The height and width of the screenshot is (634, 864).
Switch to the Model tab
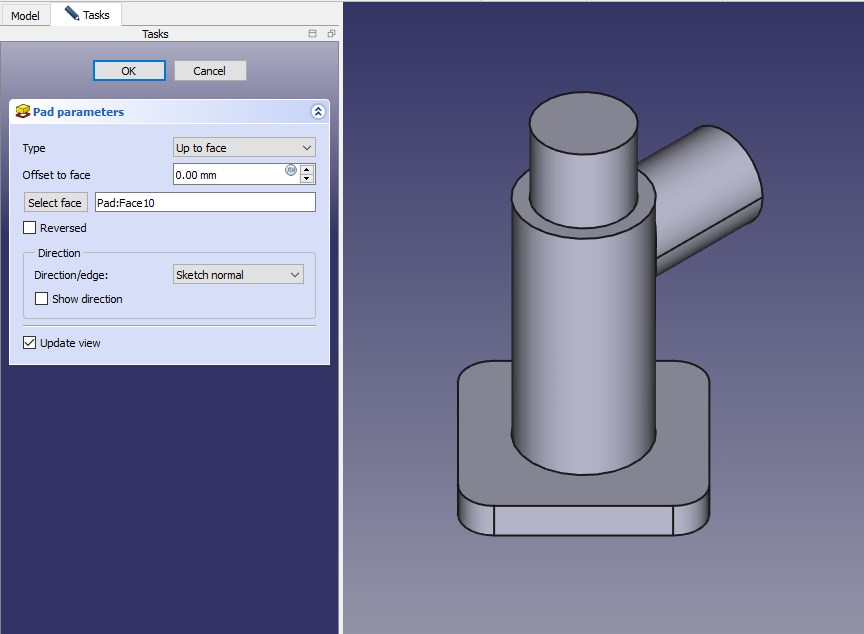tap(25, 16)
